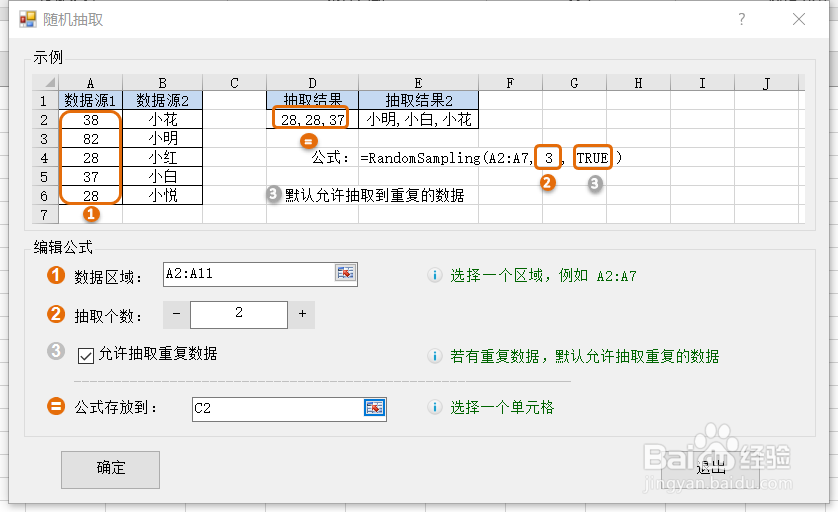Open help with the question mark button

742,19
